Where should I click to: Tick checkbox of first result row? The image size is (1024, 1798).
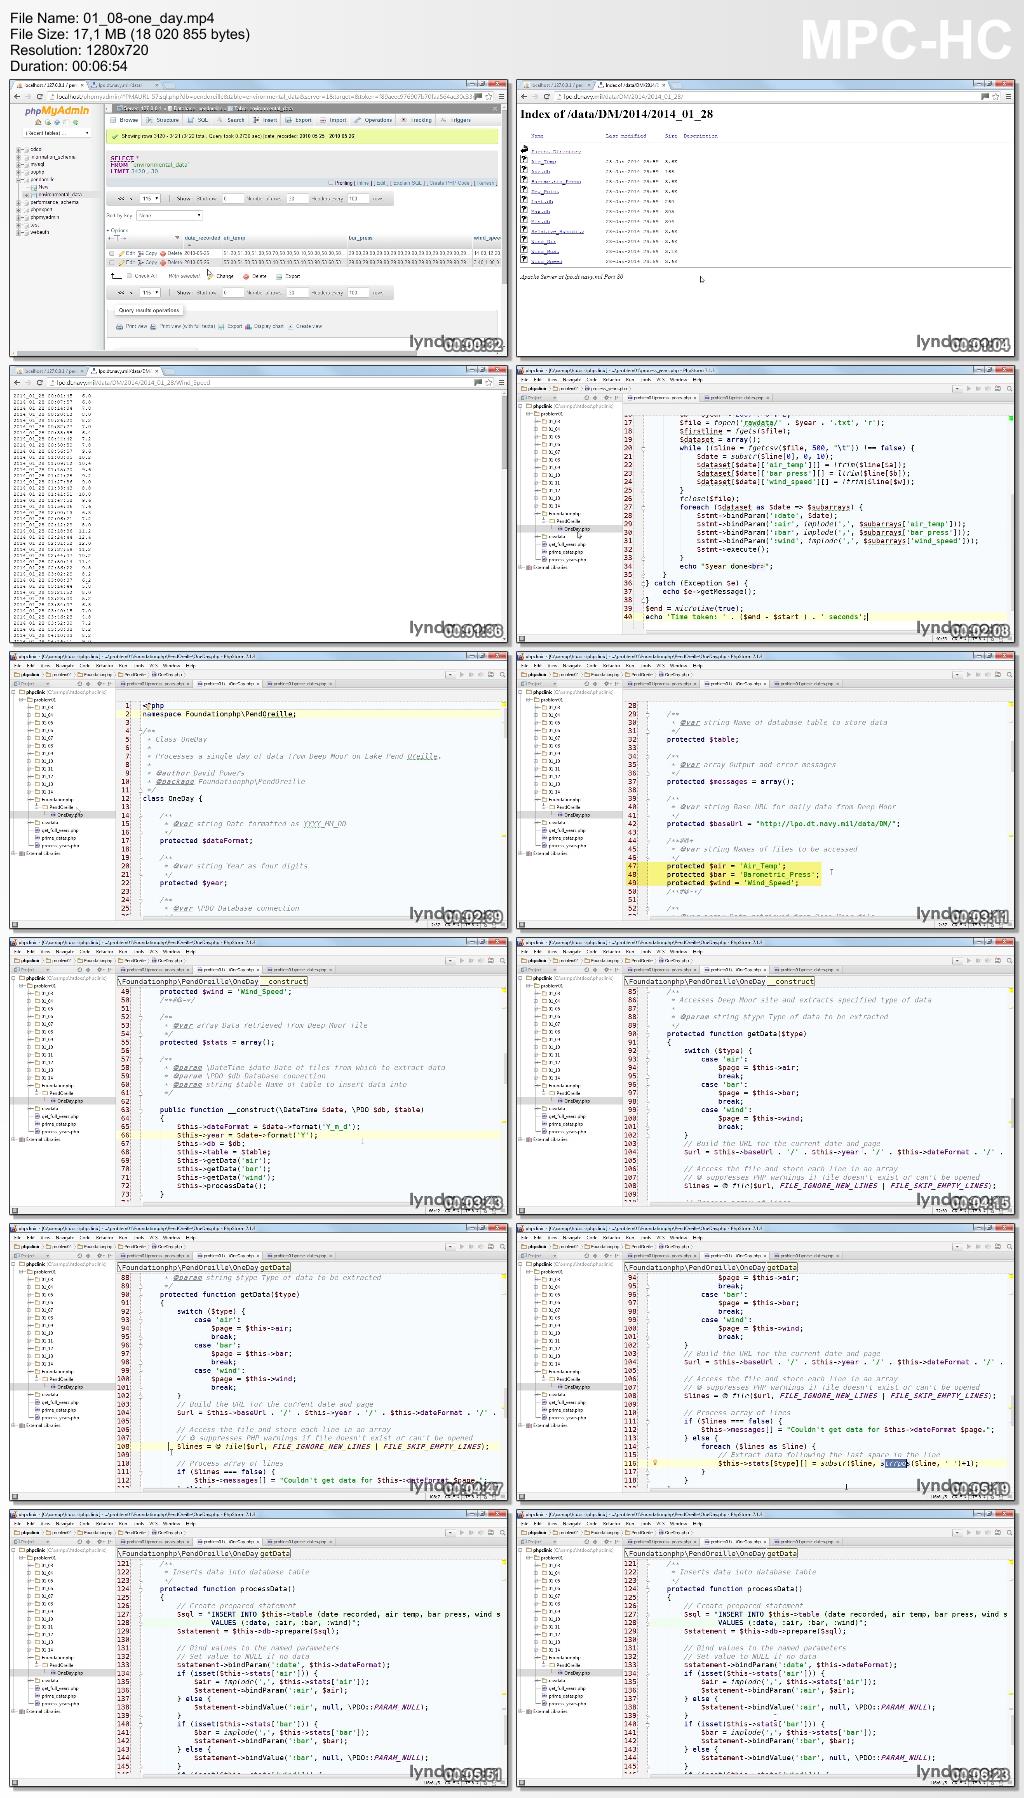pyautogui.click(x=111, y=253)
